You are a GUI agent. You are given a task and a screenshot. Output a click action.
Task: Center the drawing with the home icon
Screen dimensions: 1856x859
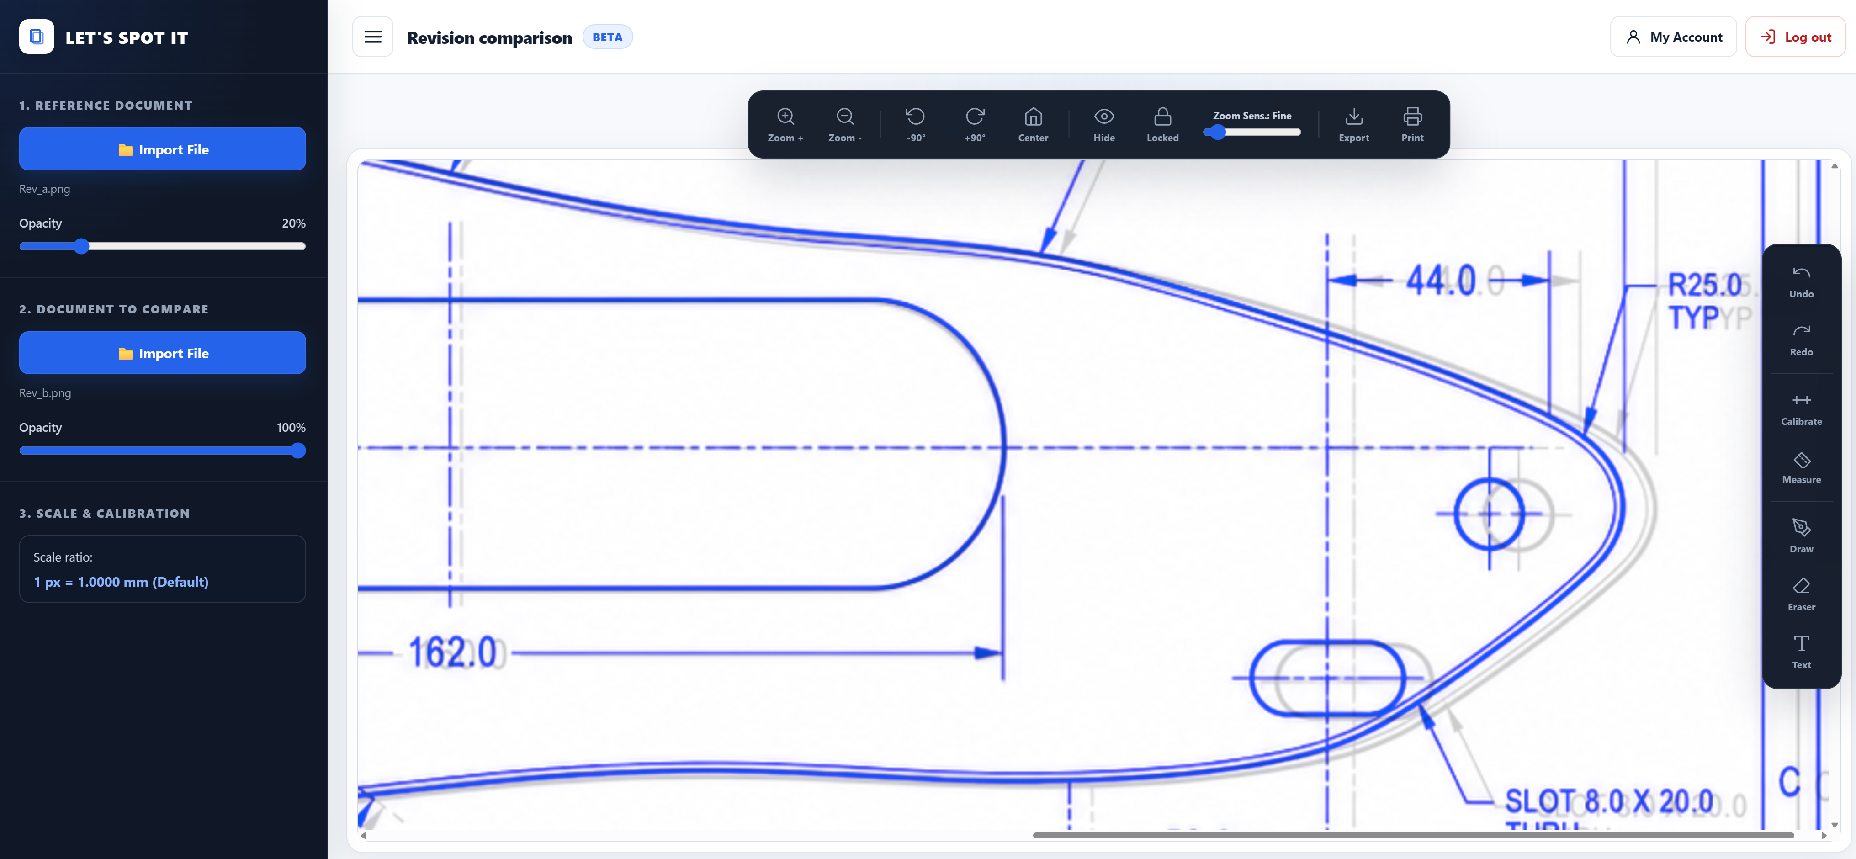(x=1033, y=116)
